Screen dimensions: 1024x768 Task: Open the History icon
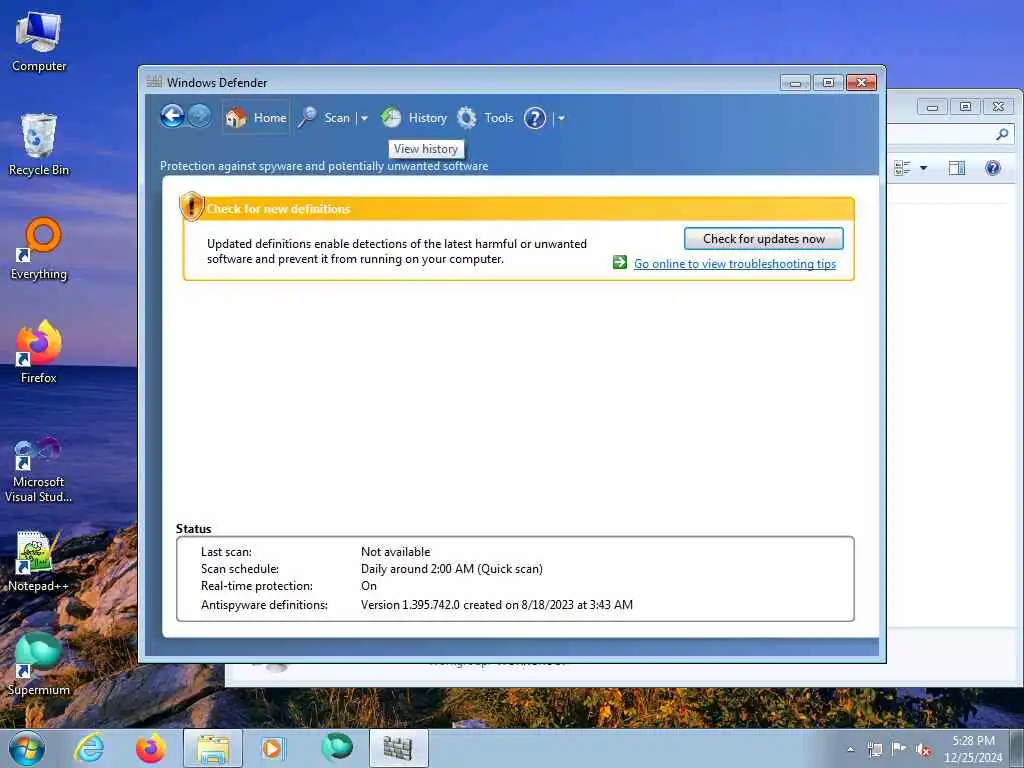coord(391,118)
